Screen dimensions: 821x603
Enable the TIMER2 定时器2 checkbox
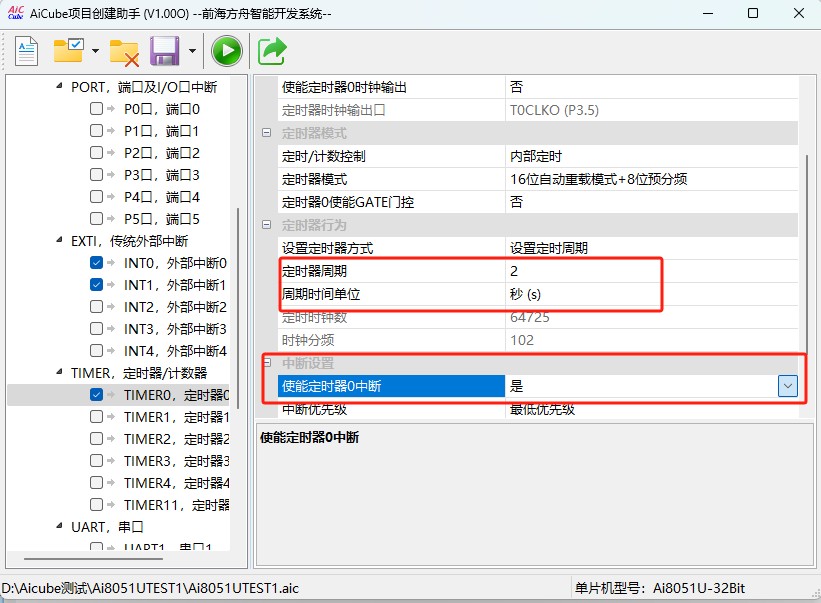click(x=96, y=438)
